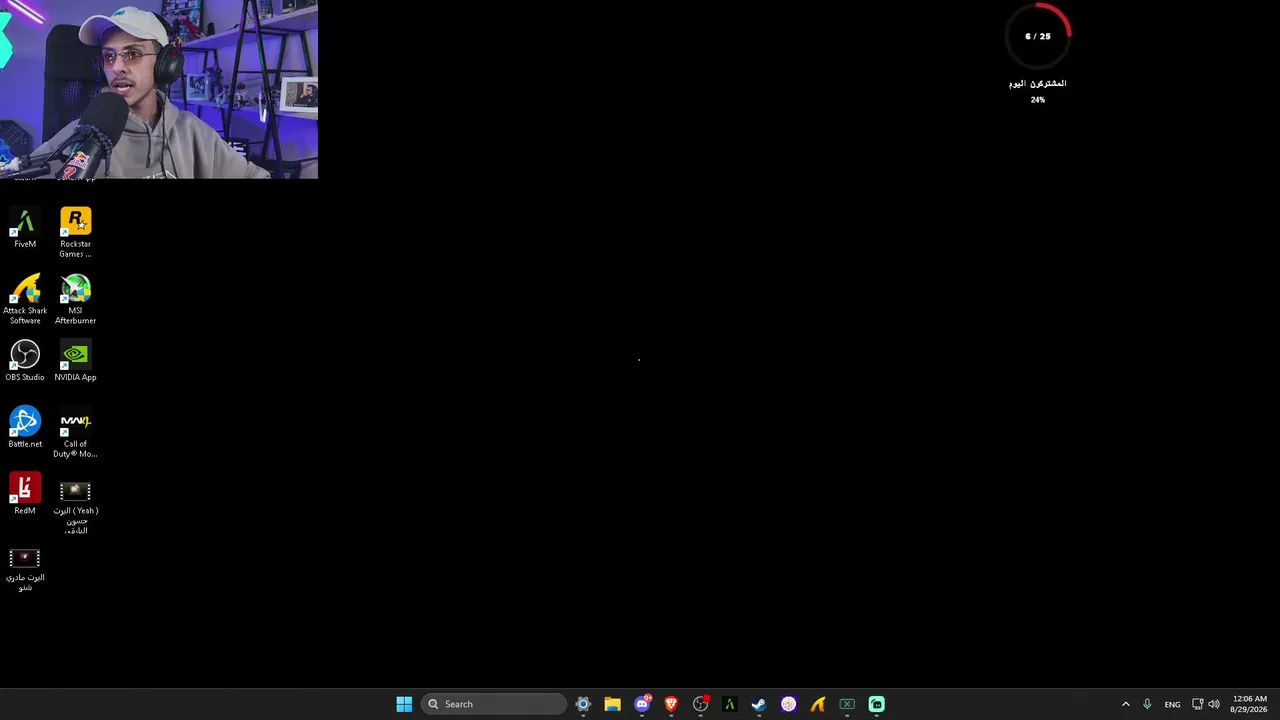Select the Attack Shark Software icon

tap(25, 299)
